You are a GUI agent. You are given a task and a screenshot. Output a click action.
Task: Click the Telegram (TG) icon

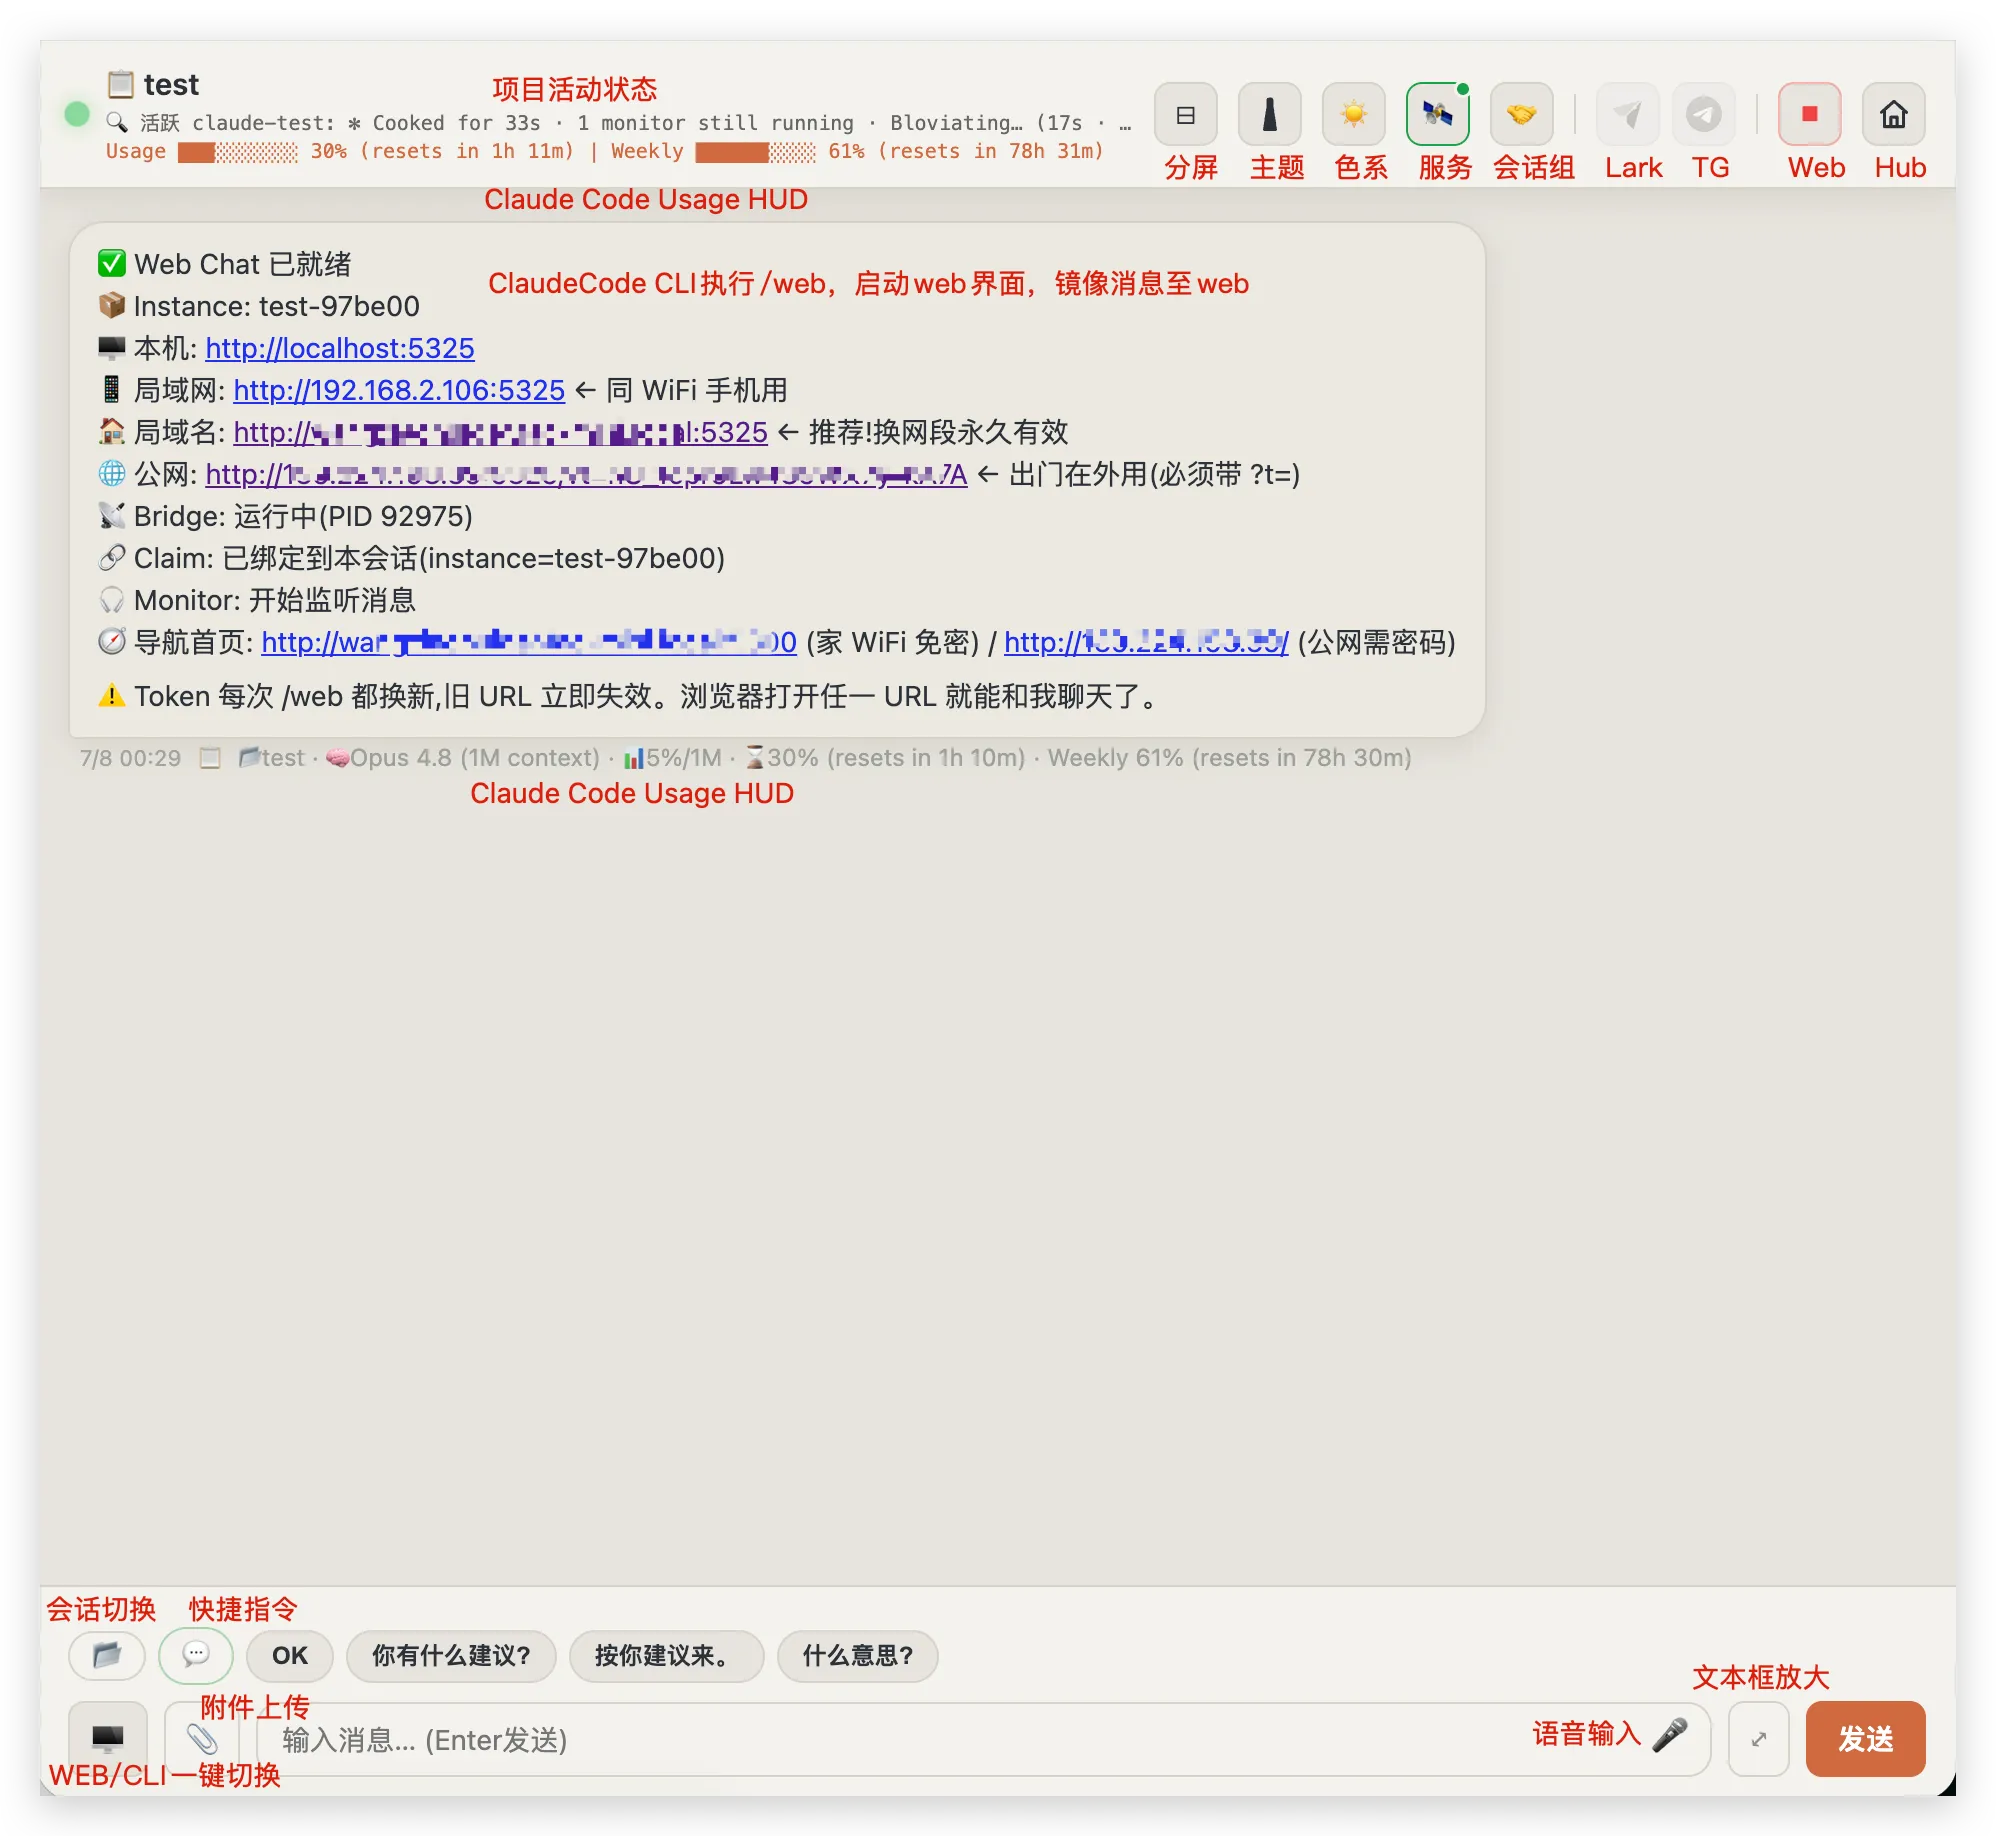1703,115
